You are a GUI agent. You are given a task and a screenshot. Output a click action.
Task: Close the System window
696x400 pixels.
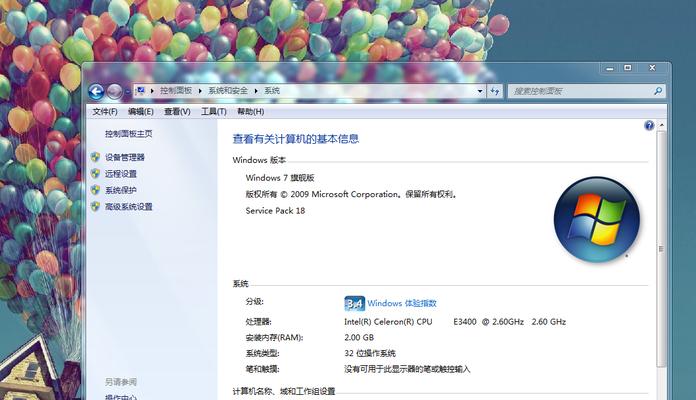[652, 68]
